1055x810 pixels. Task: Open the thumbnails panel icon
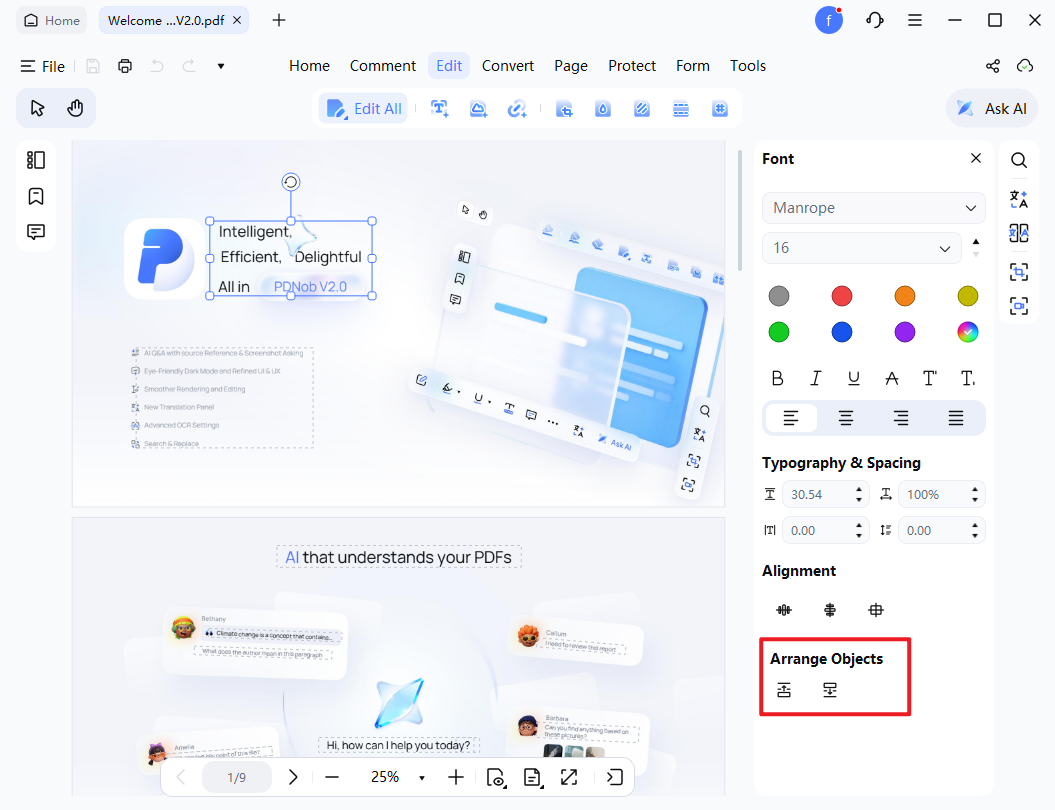tap(36, 160)
